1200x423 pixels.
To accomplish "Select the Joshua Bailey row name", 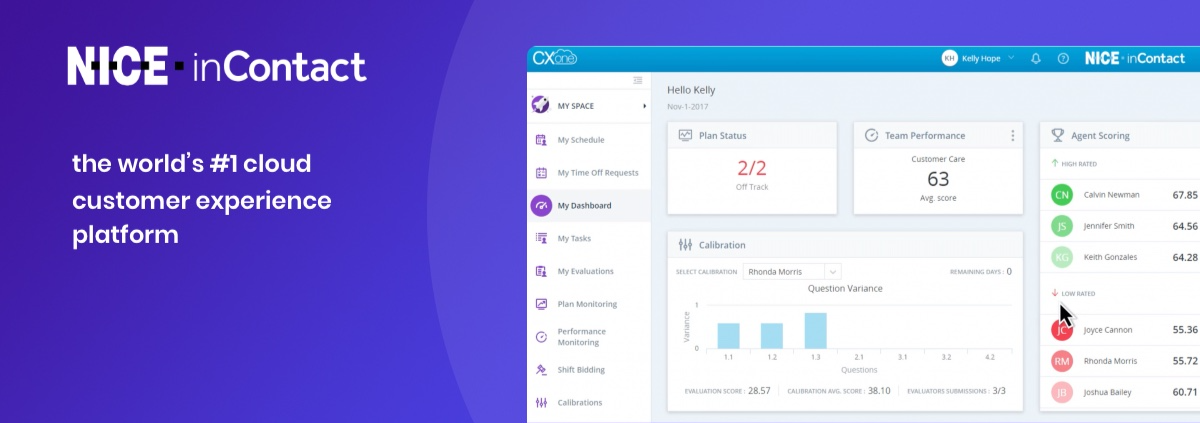I will click(x=1108, y=392).
